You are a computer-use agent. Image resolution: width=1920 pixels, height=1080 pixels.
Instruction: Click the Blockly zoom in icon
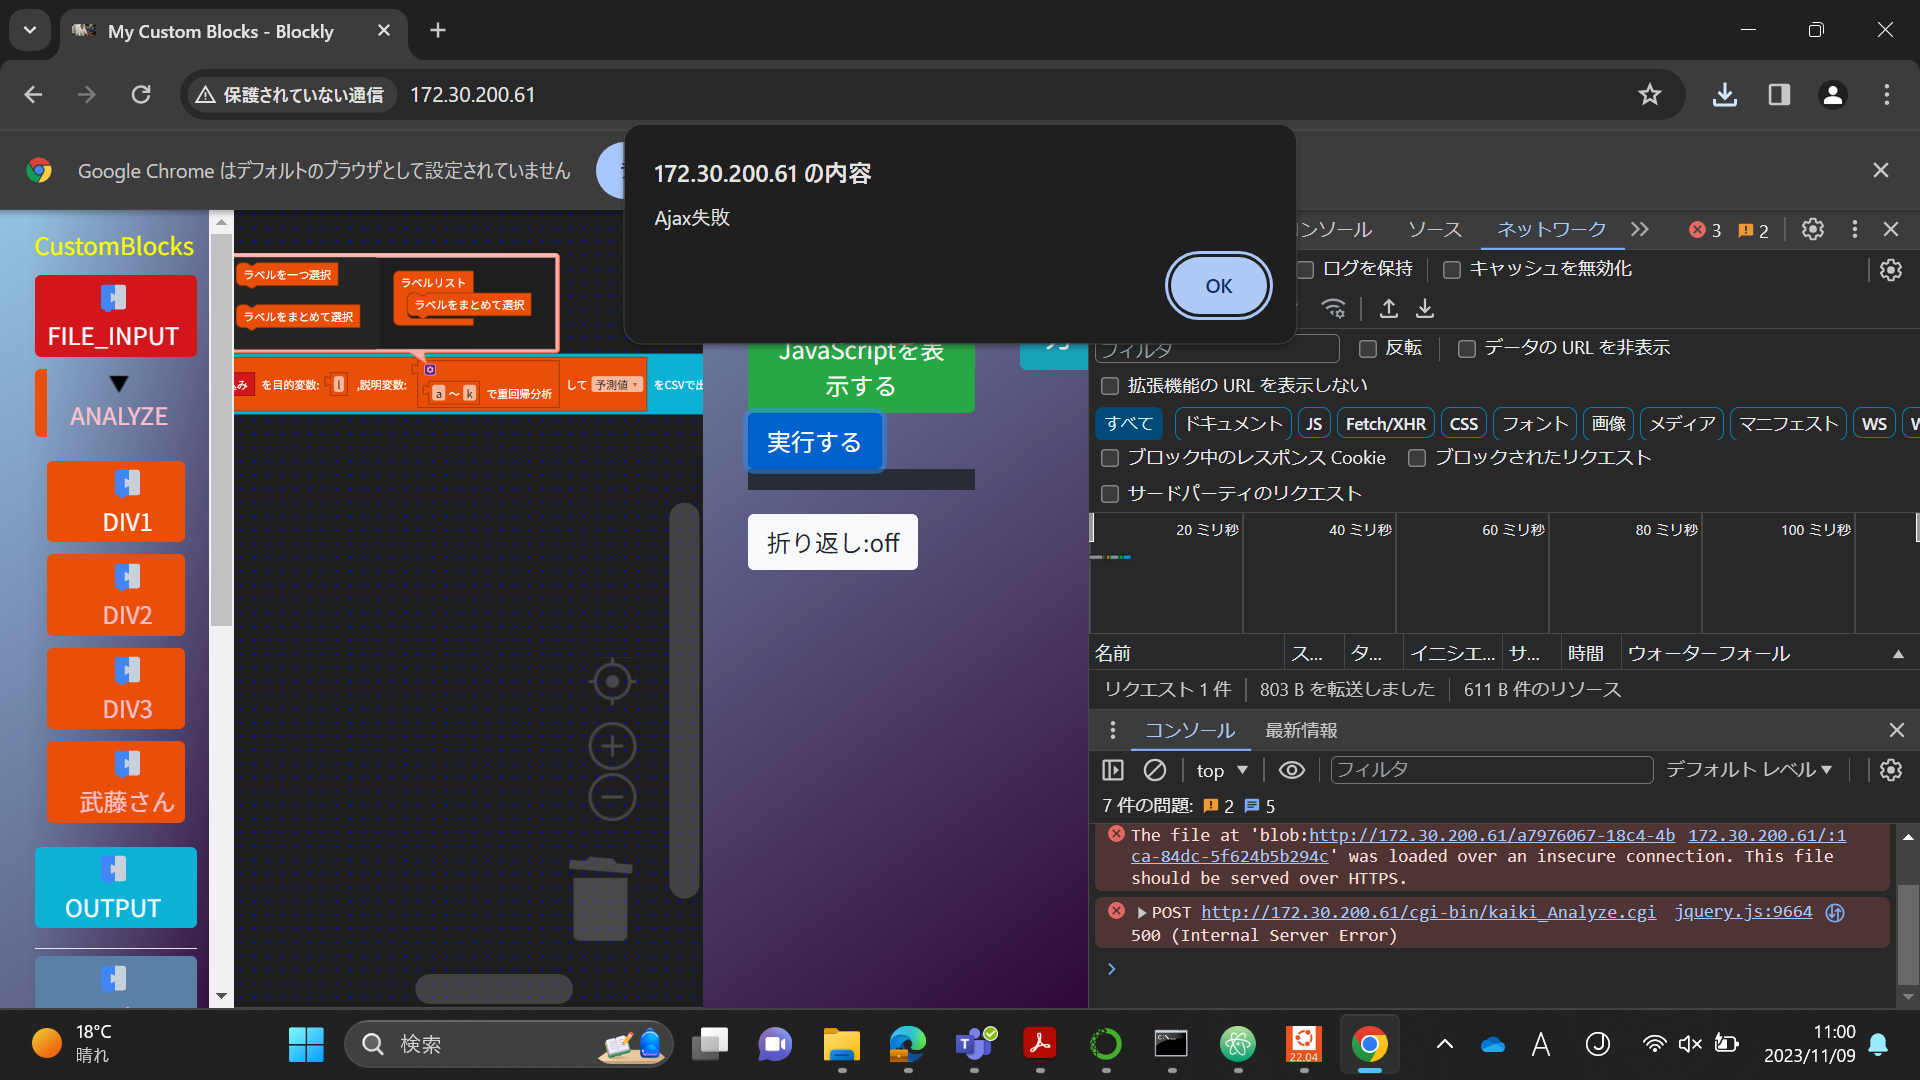[612, 746]
